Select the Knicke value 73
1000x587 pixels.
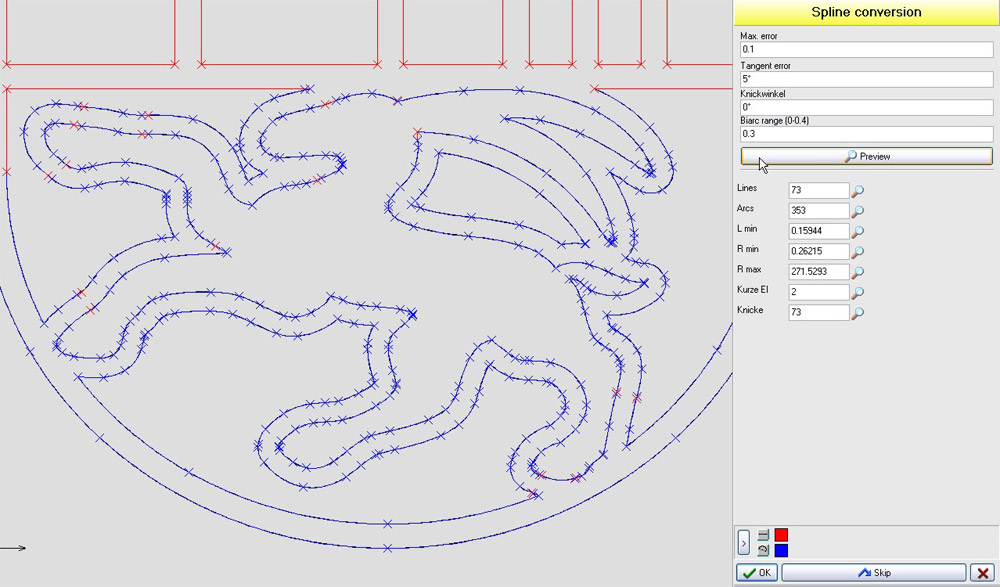pos(819,313)
